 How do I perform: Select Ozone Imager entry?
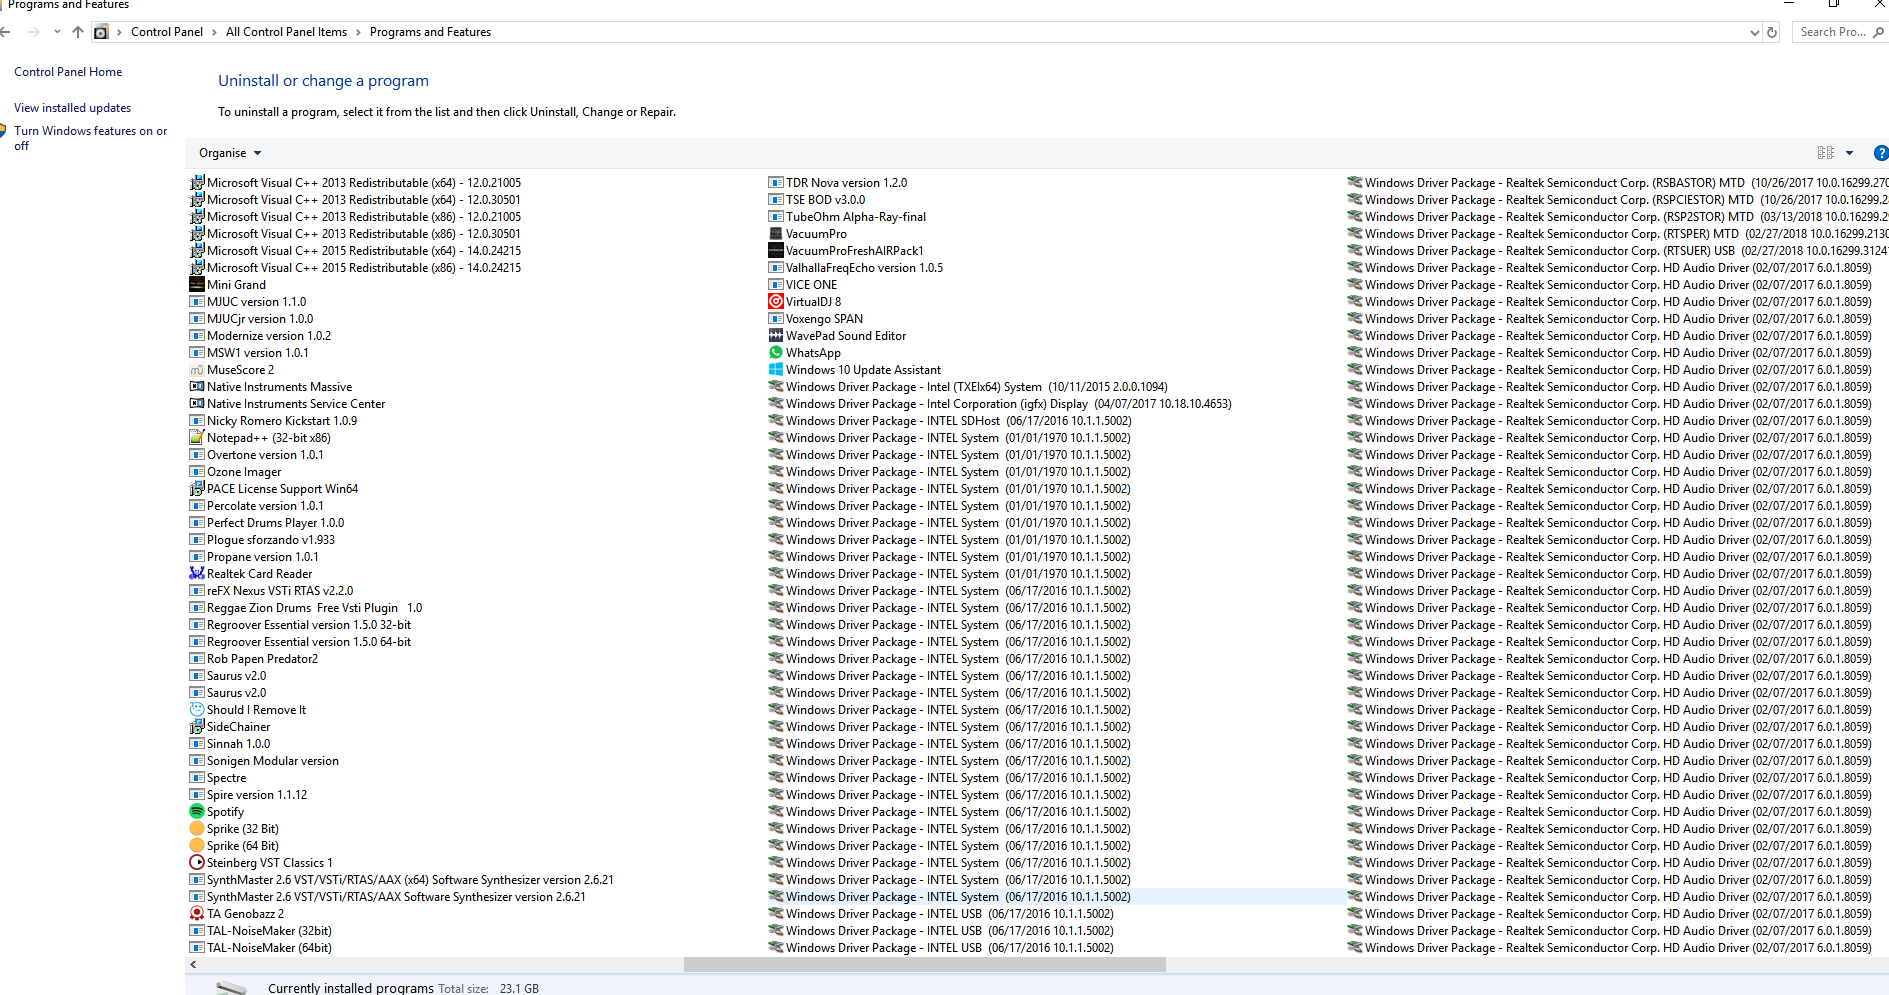pyautogui.click(x=244, y=471)
